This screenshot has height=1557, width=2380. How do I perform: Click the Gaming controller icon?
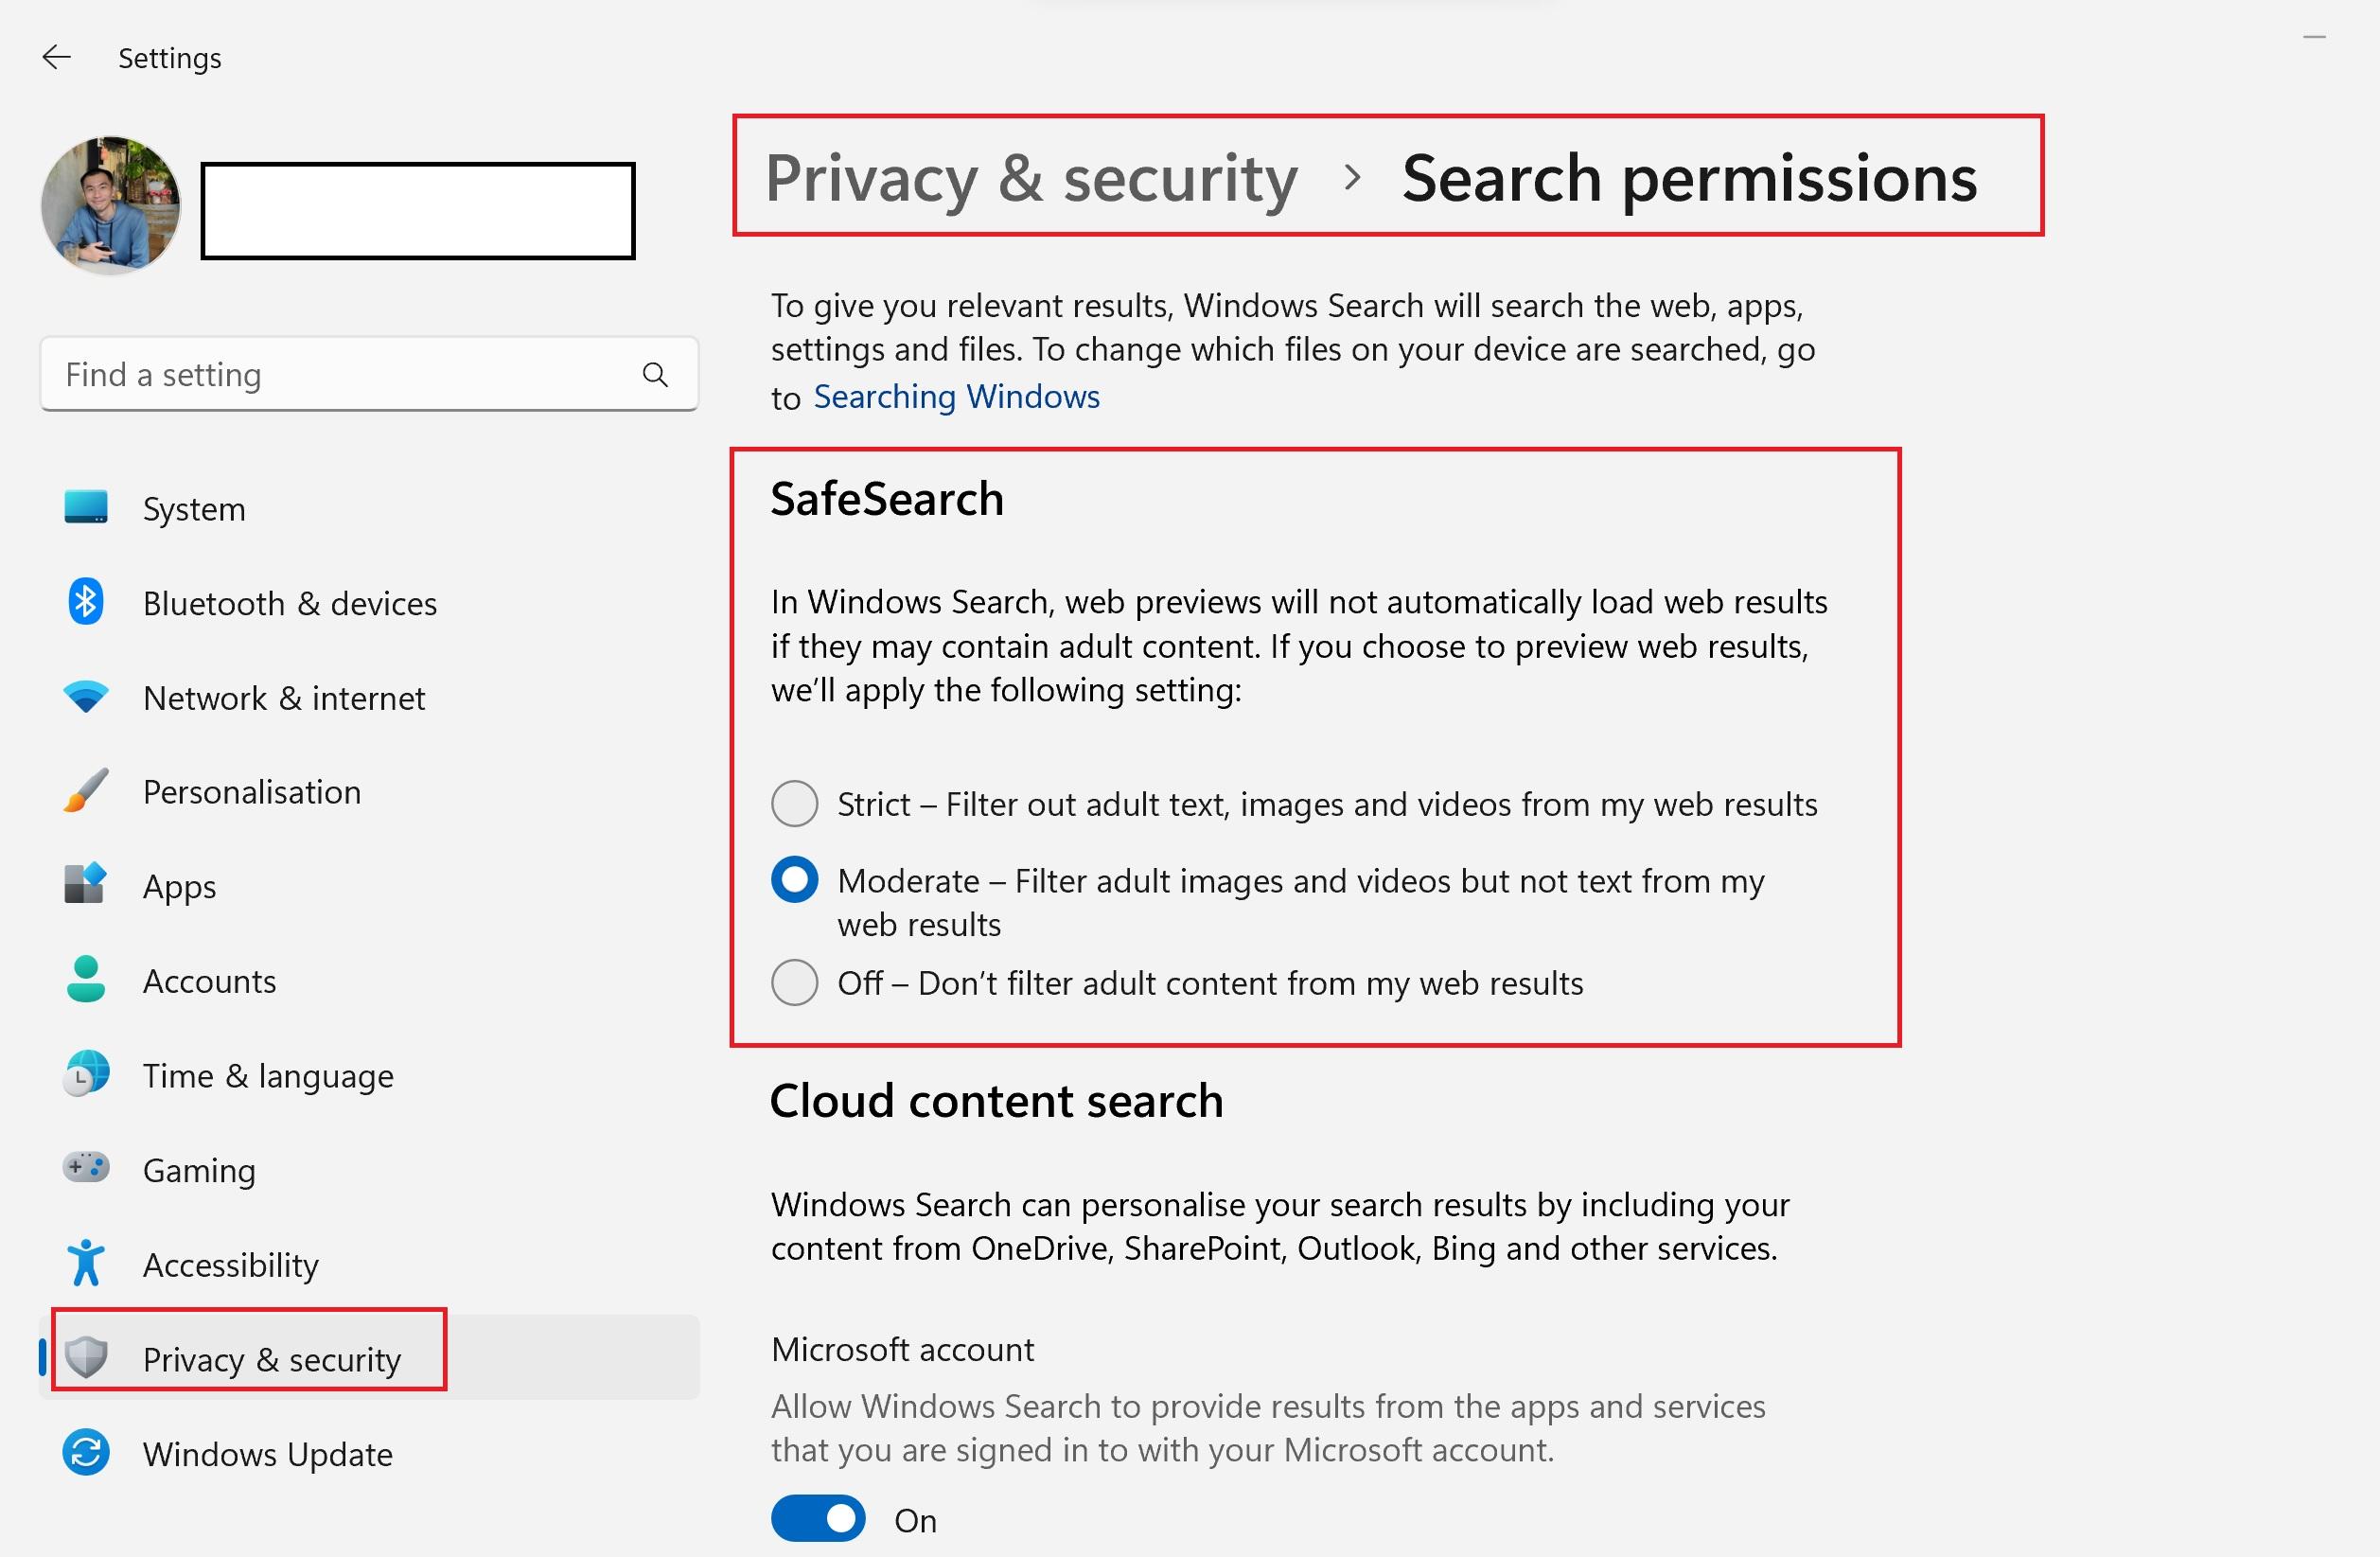click(86, 1168)
